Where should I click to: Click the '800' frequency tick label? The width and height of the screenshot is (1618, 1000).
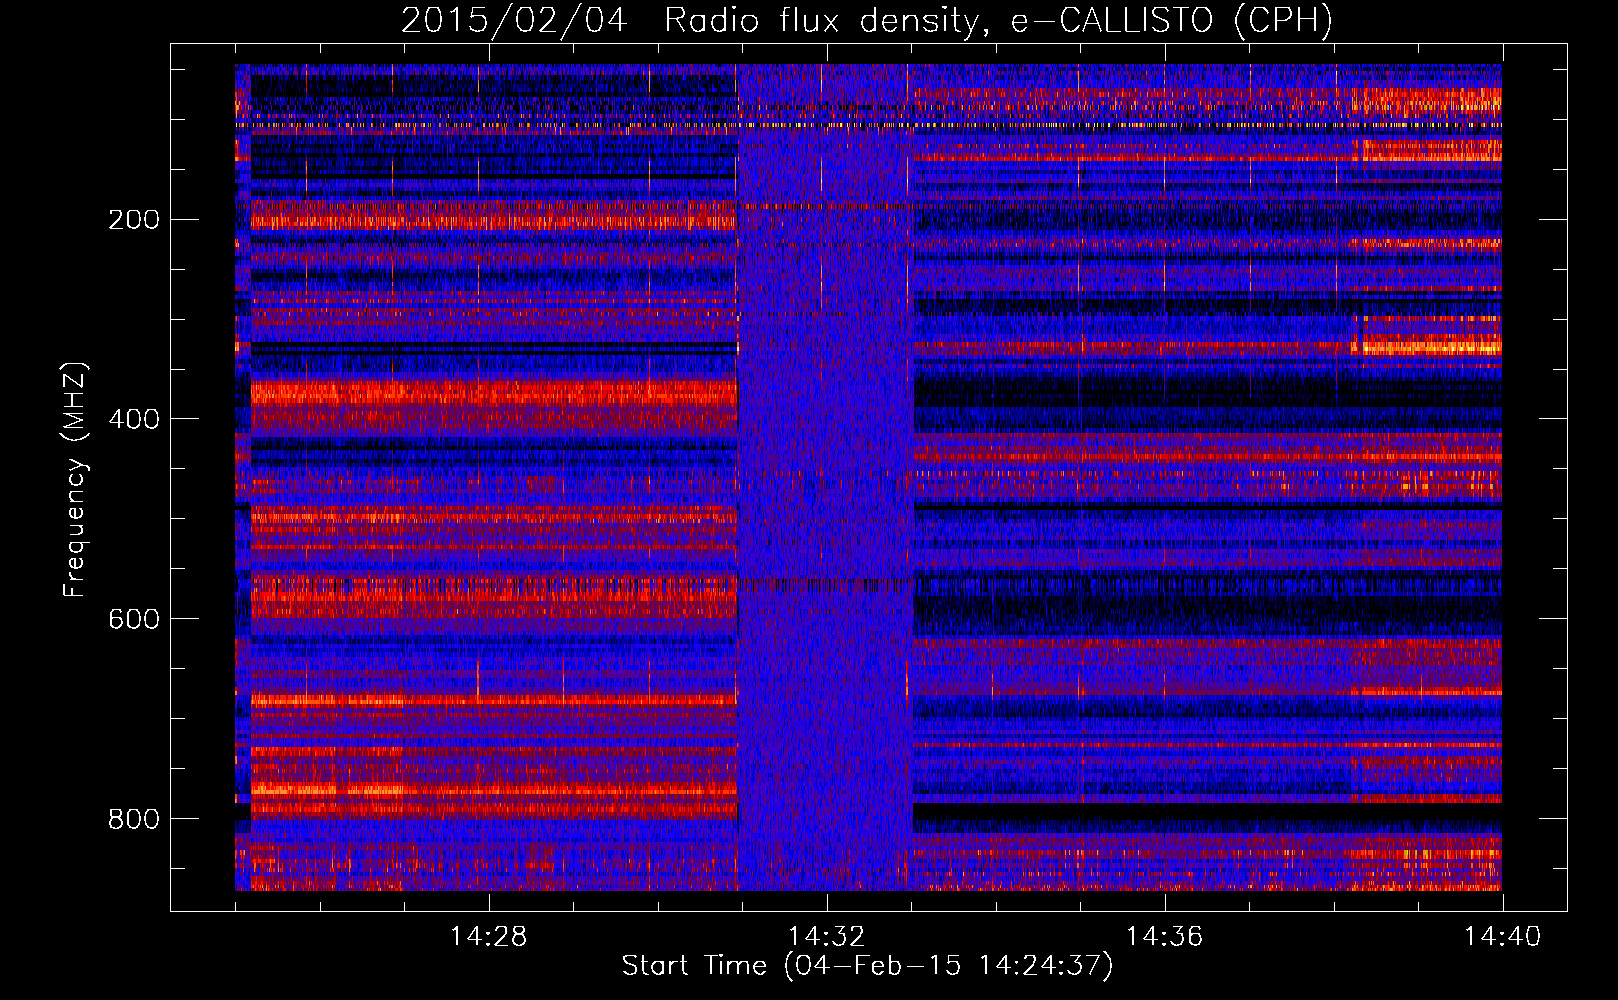[x=134, y=819]
